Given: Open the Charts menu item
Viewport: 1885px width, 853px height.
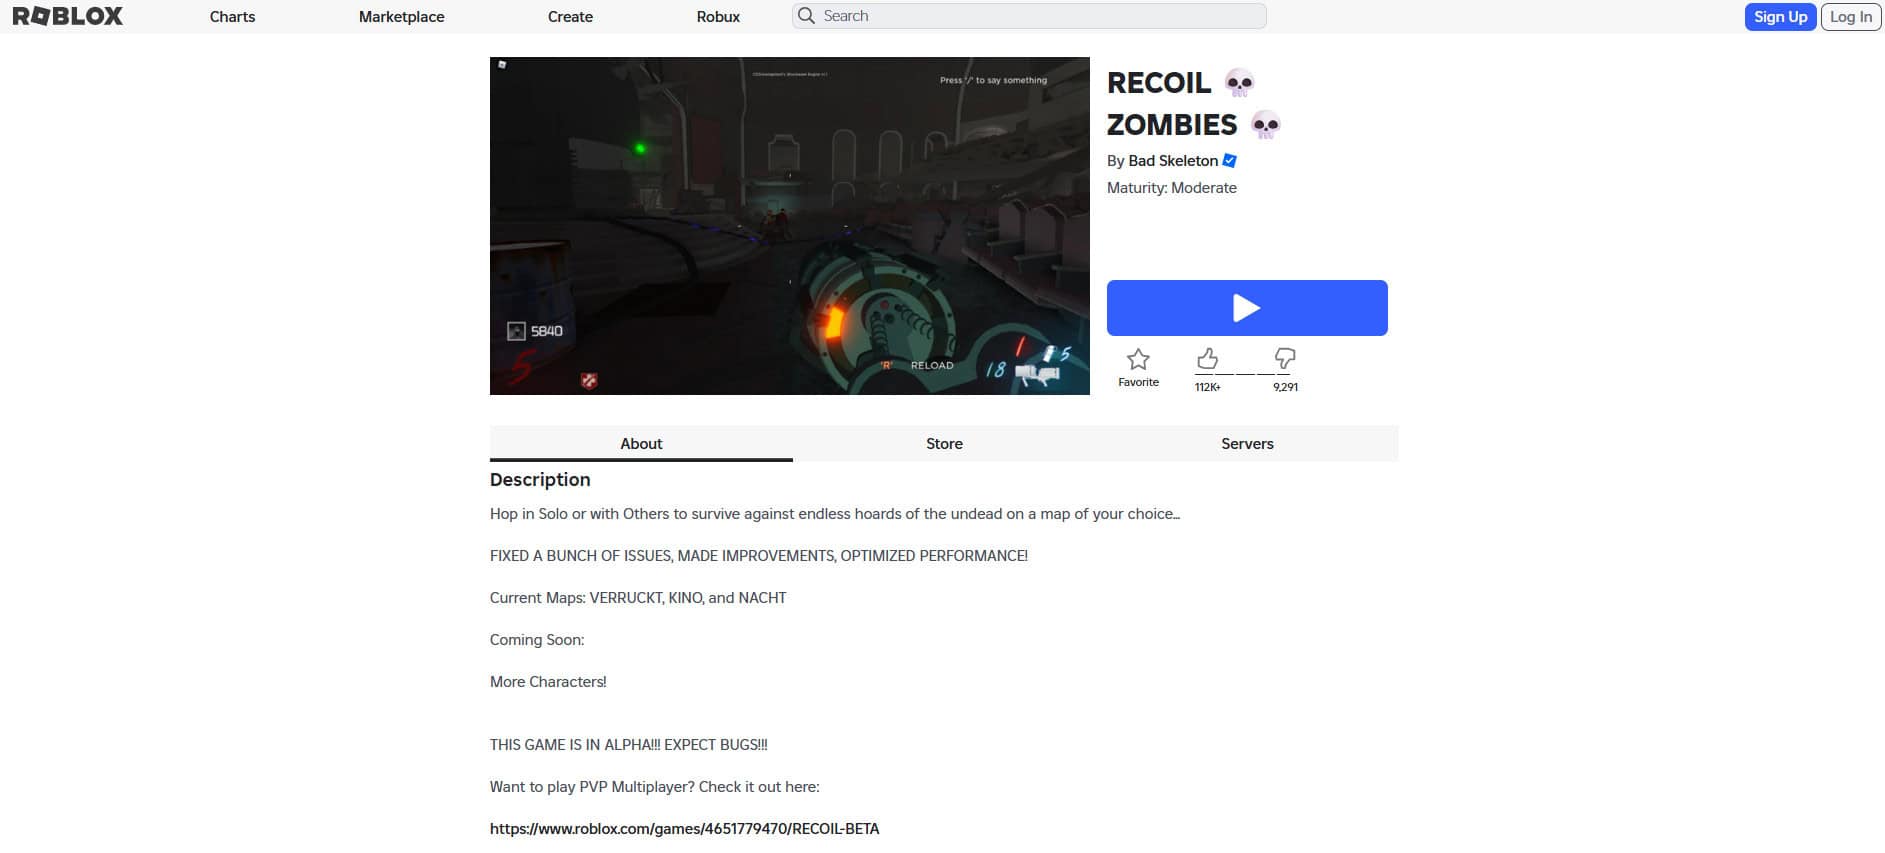Looking at the screenshot, I should 232,17.
